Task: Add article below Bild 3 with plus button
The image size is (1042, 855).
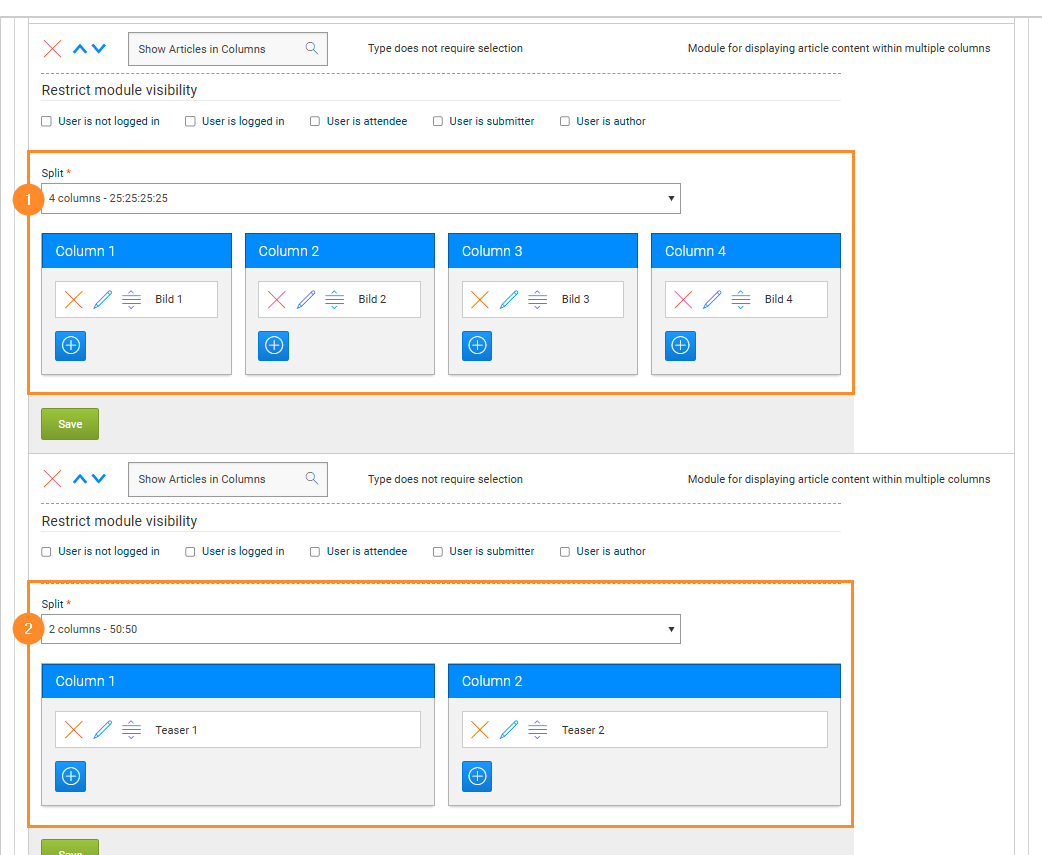Action: (x=477, y=345)
